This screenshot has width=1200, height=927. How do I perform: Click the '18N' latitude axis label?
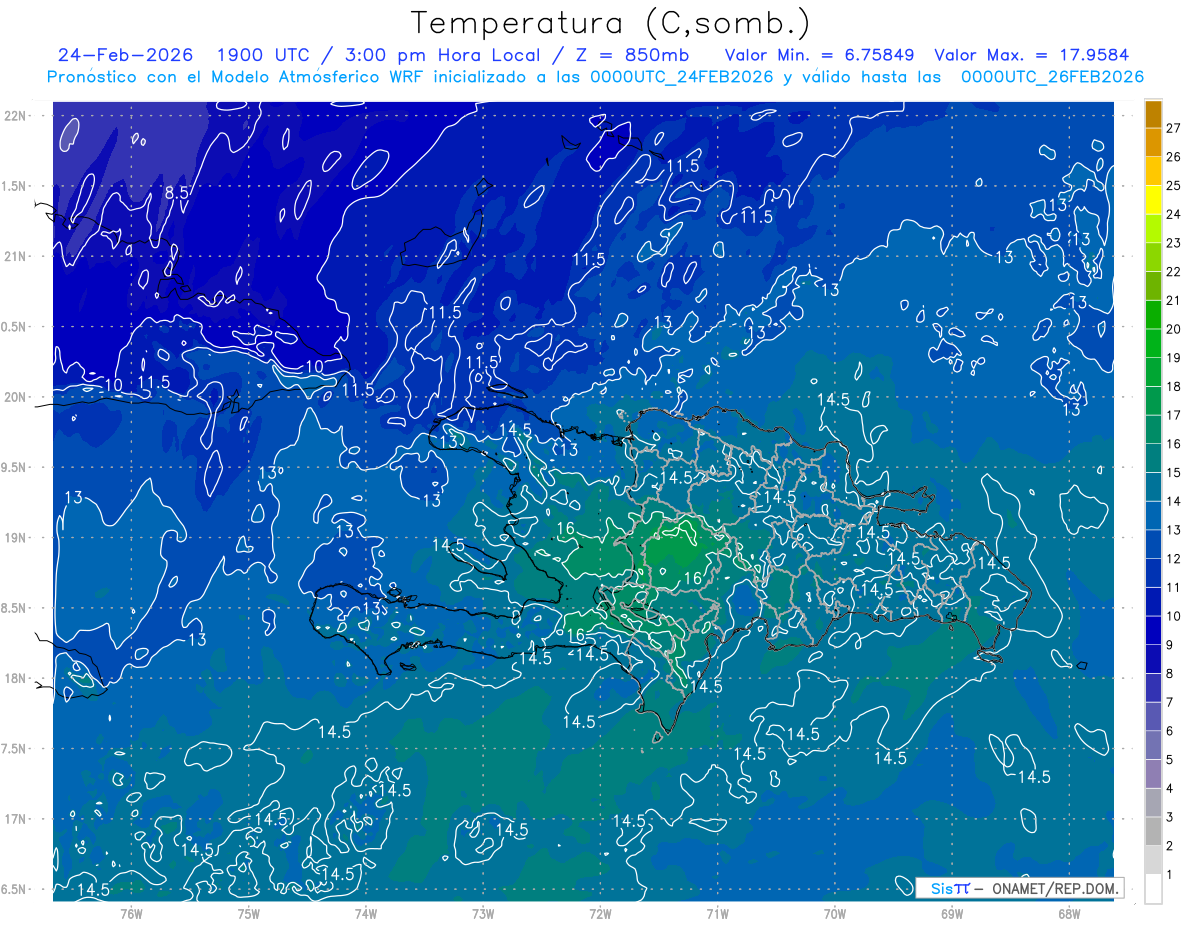click(15, 679)
